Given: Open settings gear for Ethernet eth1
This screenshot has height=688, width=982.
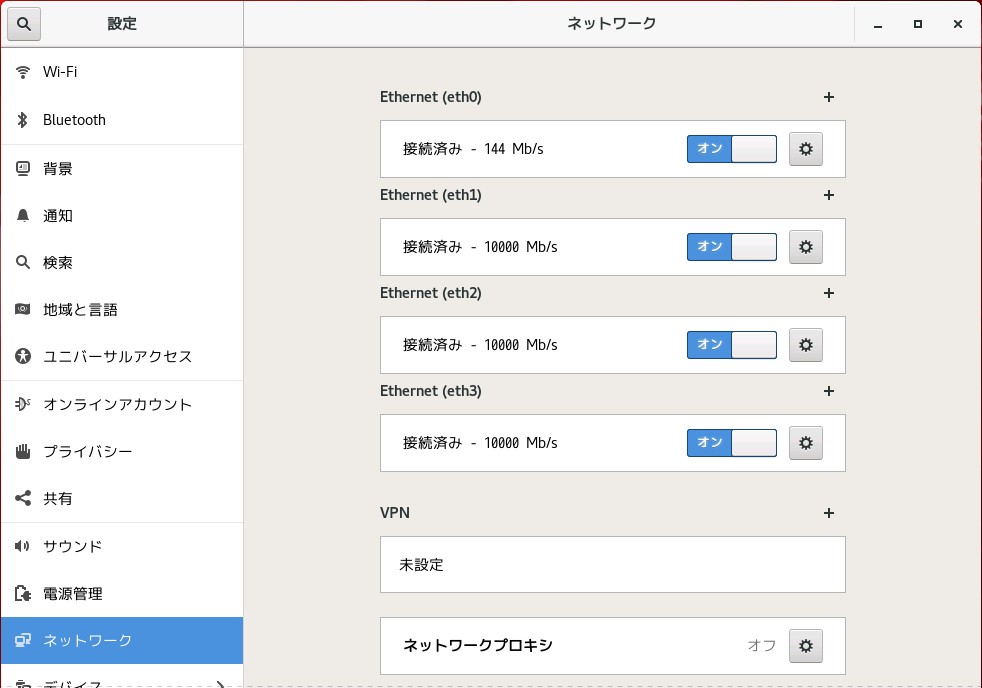Looking at the screenshot, I should point(805,247).
